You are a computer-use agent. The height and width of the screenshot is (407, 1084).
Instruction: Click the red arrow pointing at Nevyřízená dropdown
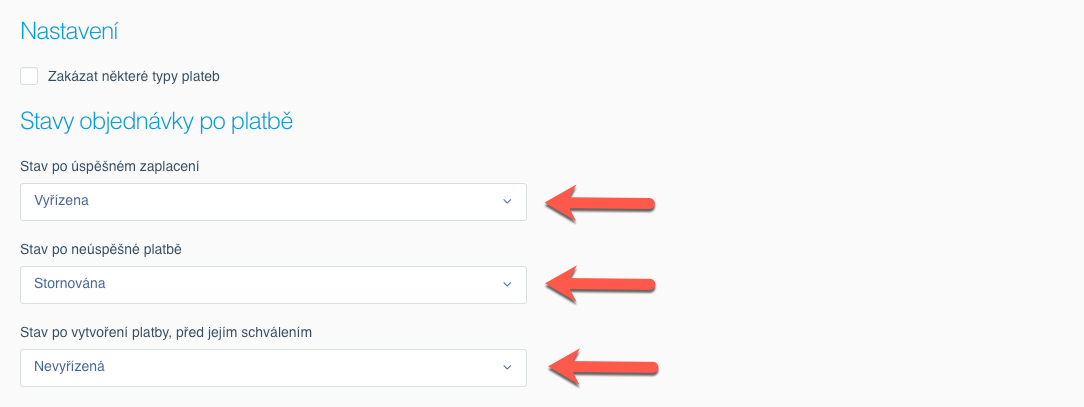(x=600, y=367)
